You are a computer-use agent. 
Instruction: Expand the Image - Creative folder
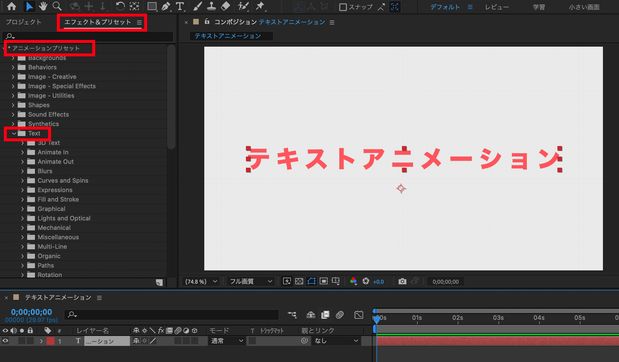(13, 77)
